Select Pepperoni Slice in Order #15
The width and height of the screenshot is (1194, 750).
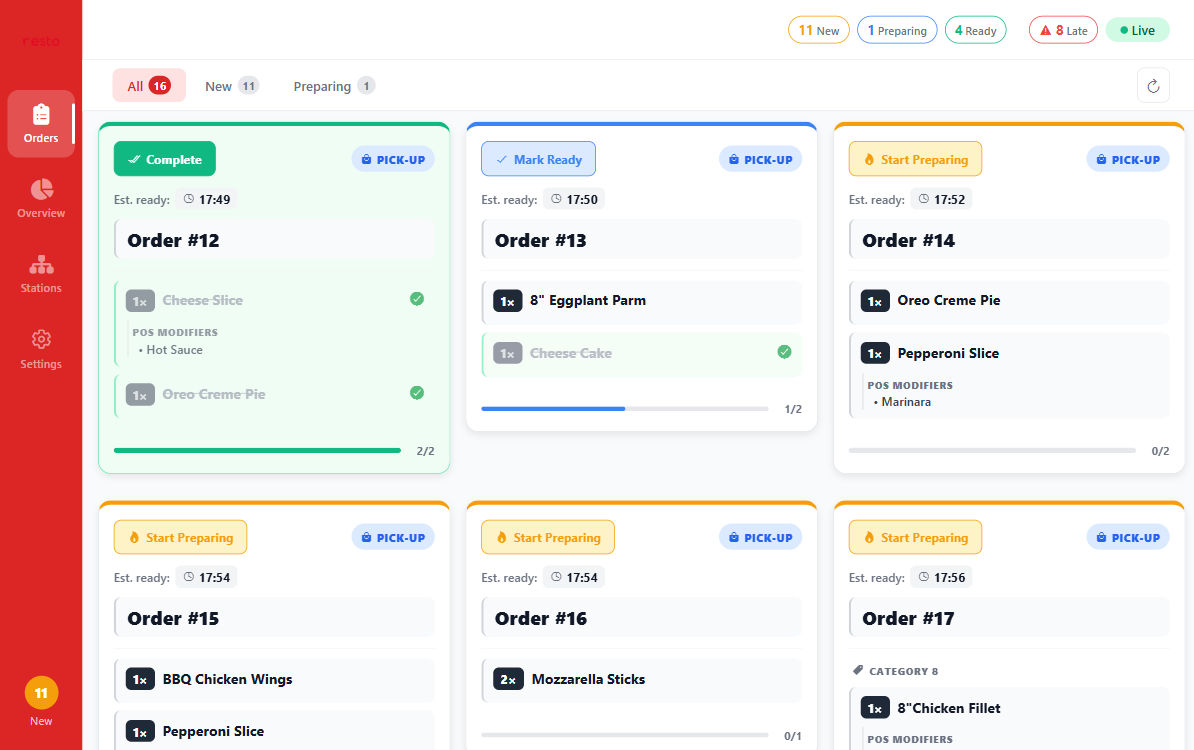tap(274, 730)
